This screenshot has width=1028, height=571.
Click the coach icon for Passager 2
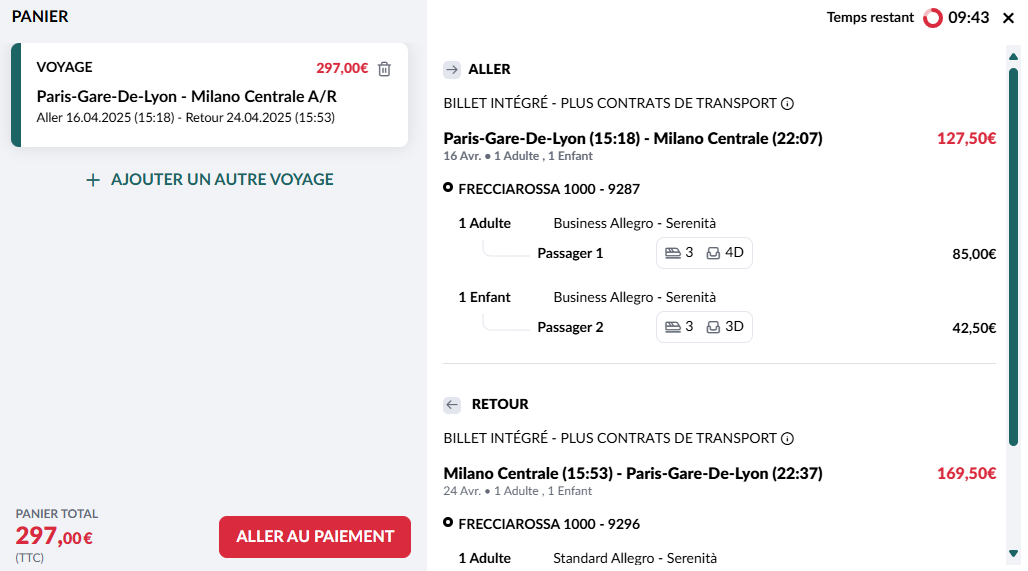(x=673, y=327)
